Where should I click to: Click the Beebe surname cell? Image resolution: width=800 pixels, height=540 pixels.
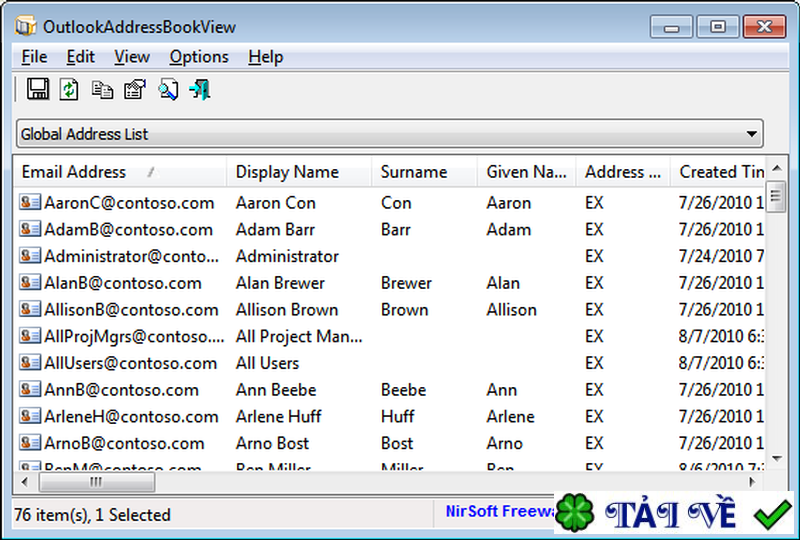click(403, 389)
